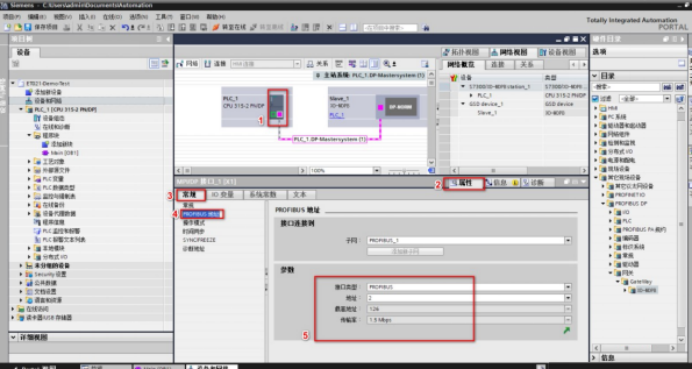Select the 属性 properties tab
Screen dimensions: 692x369
click(x=464, y=183)
